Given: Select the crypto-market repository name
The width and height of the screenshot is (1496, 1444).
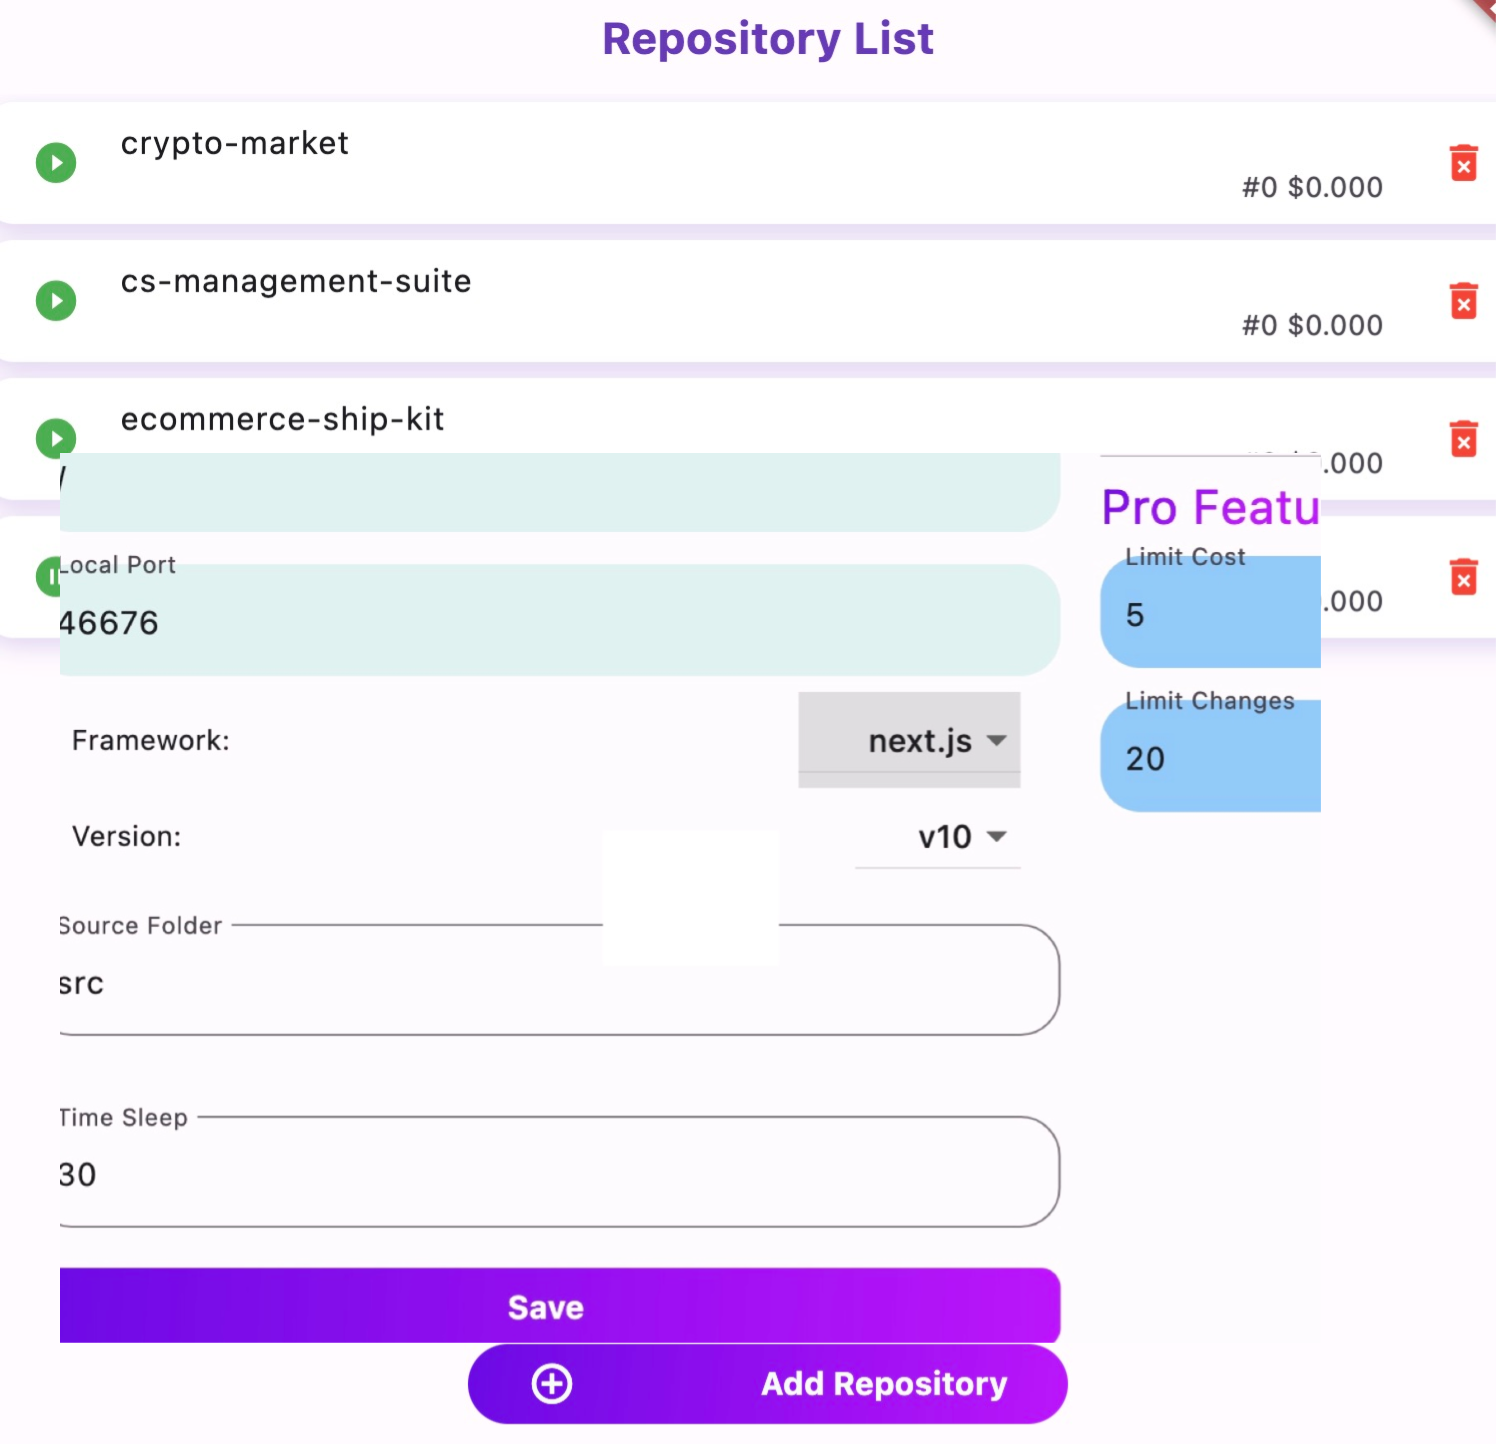Looking at the screenshot, I should (x=234, y=144).
